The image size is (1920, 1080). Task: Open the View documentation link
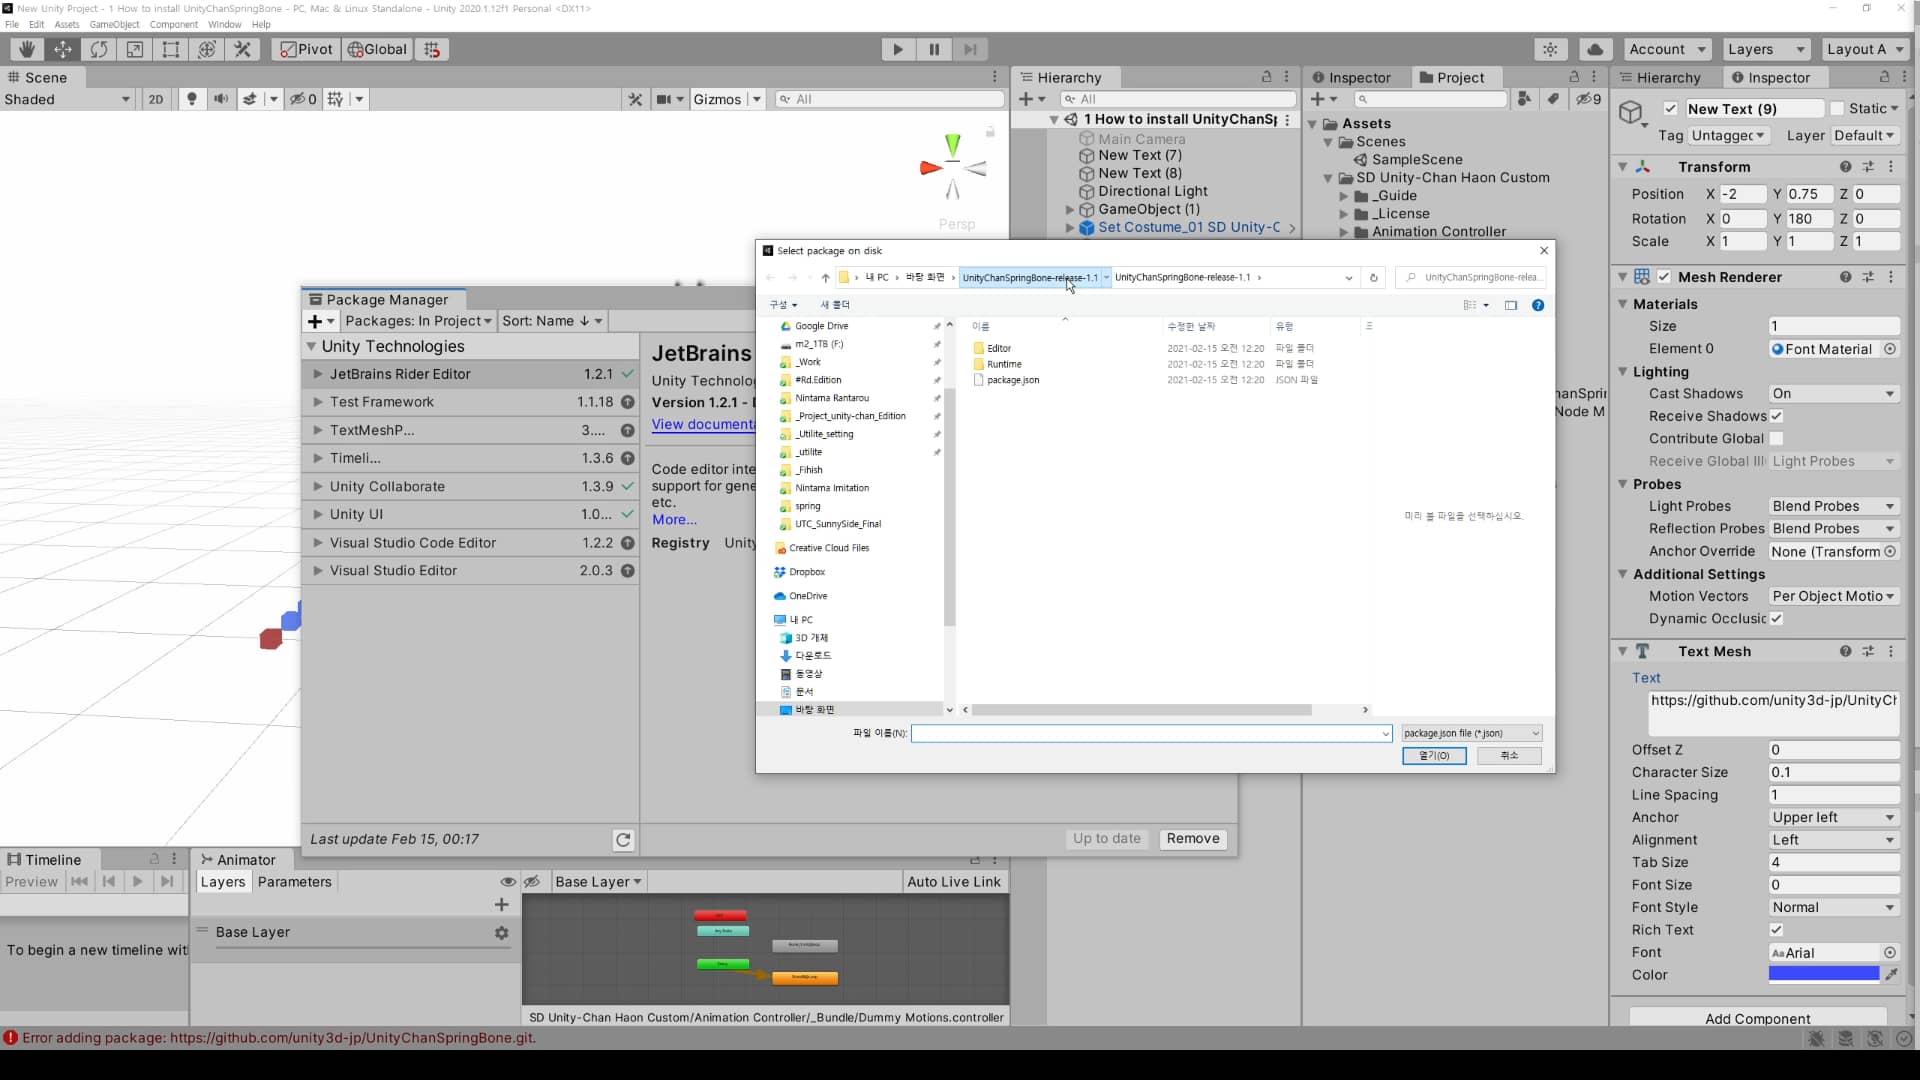(702, 424)
